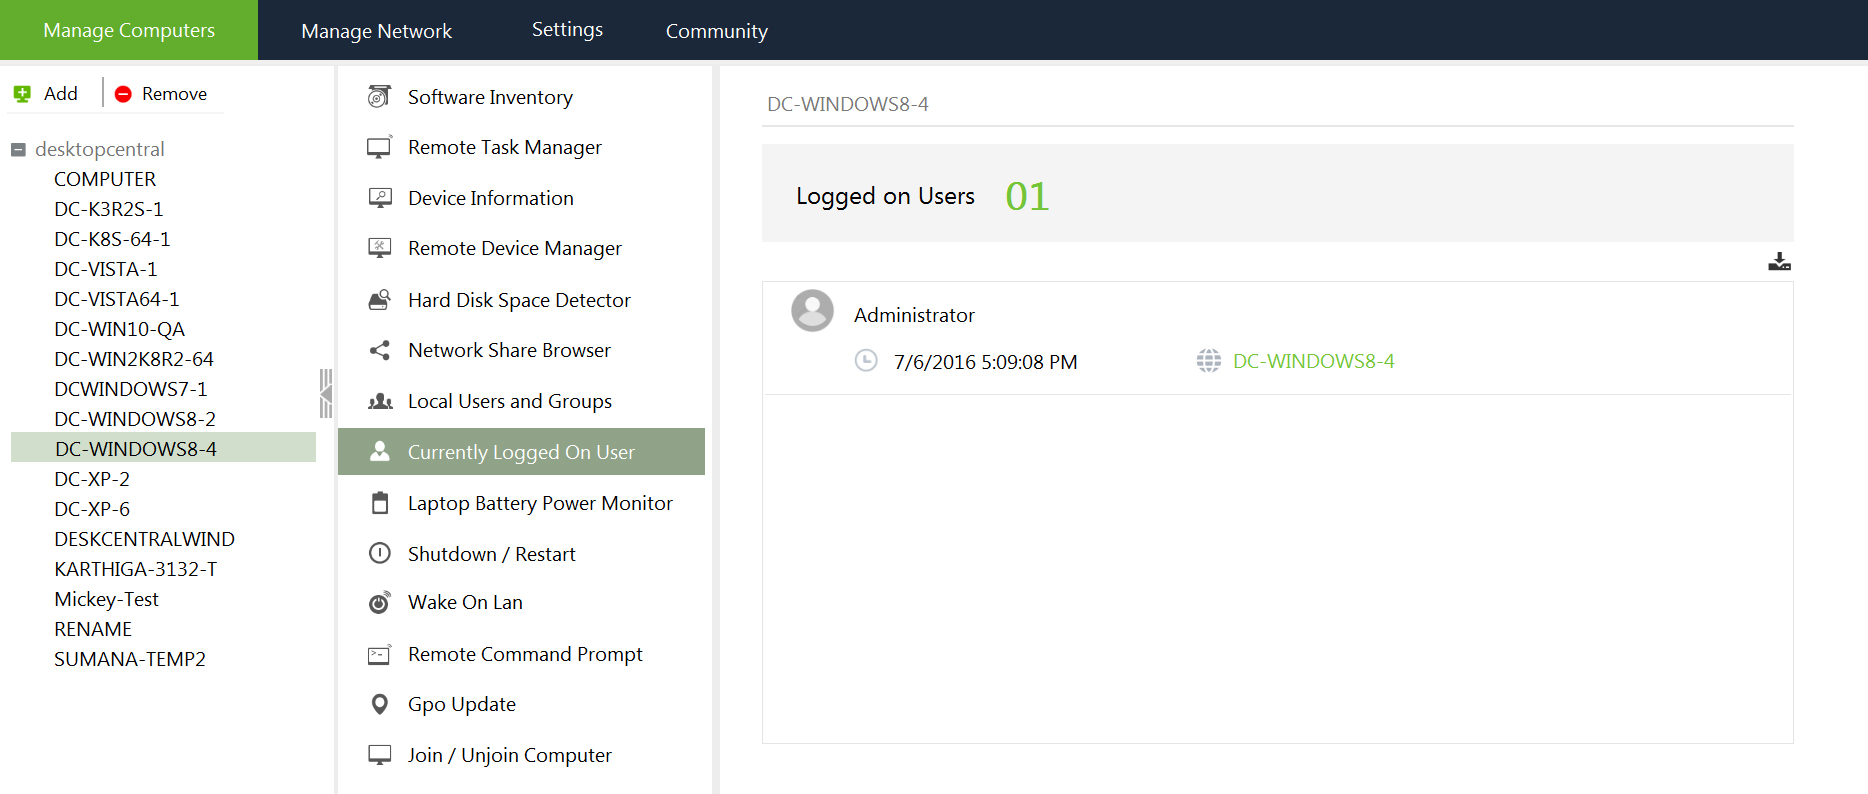Select DESKCENTRALWIND computer
The width and height of the screenshot is (1868, 794).
144,539
